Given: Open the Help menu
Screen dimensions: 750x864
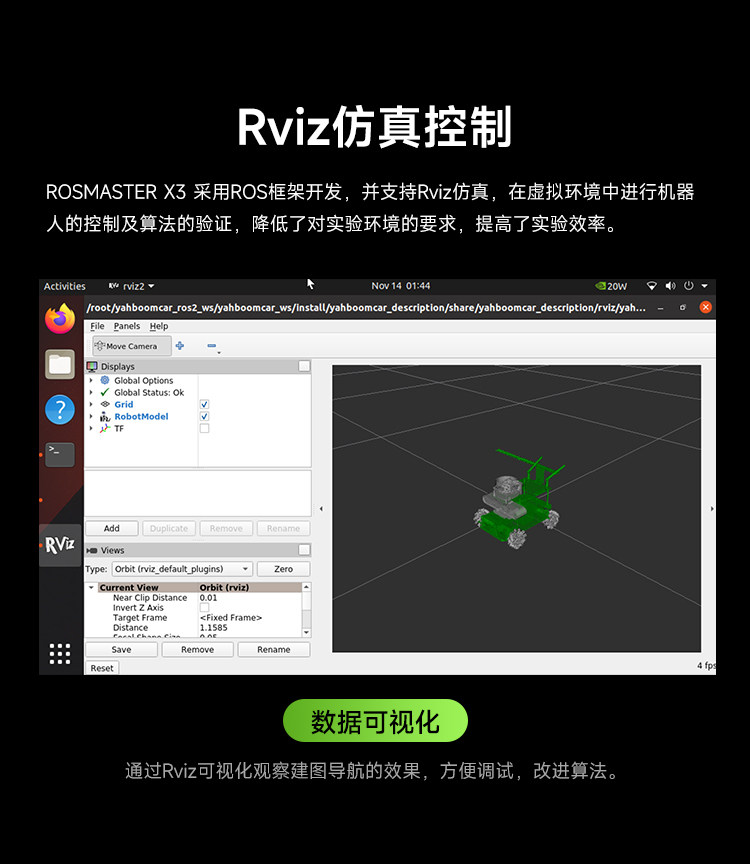Looking at the screenshot, I should 159,326.
